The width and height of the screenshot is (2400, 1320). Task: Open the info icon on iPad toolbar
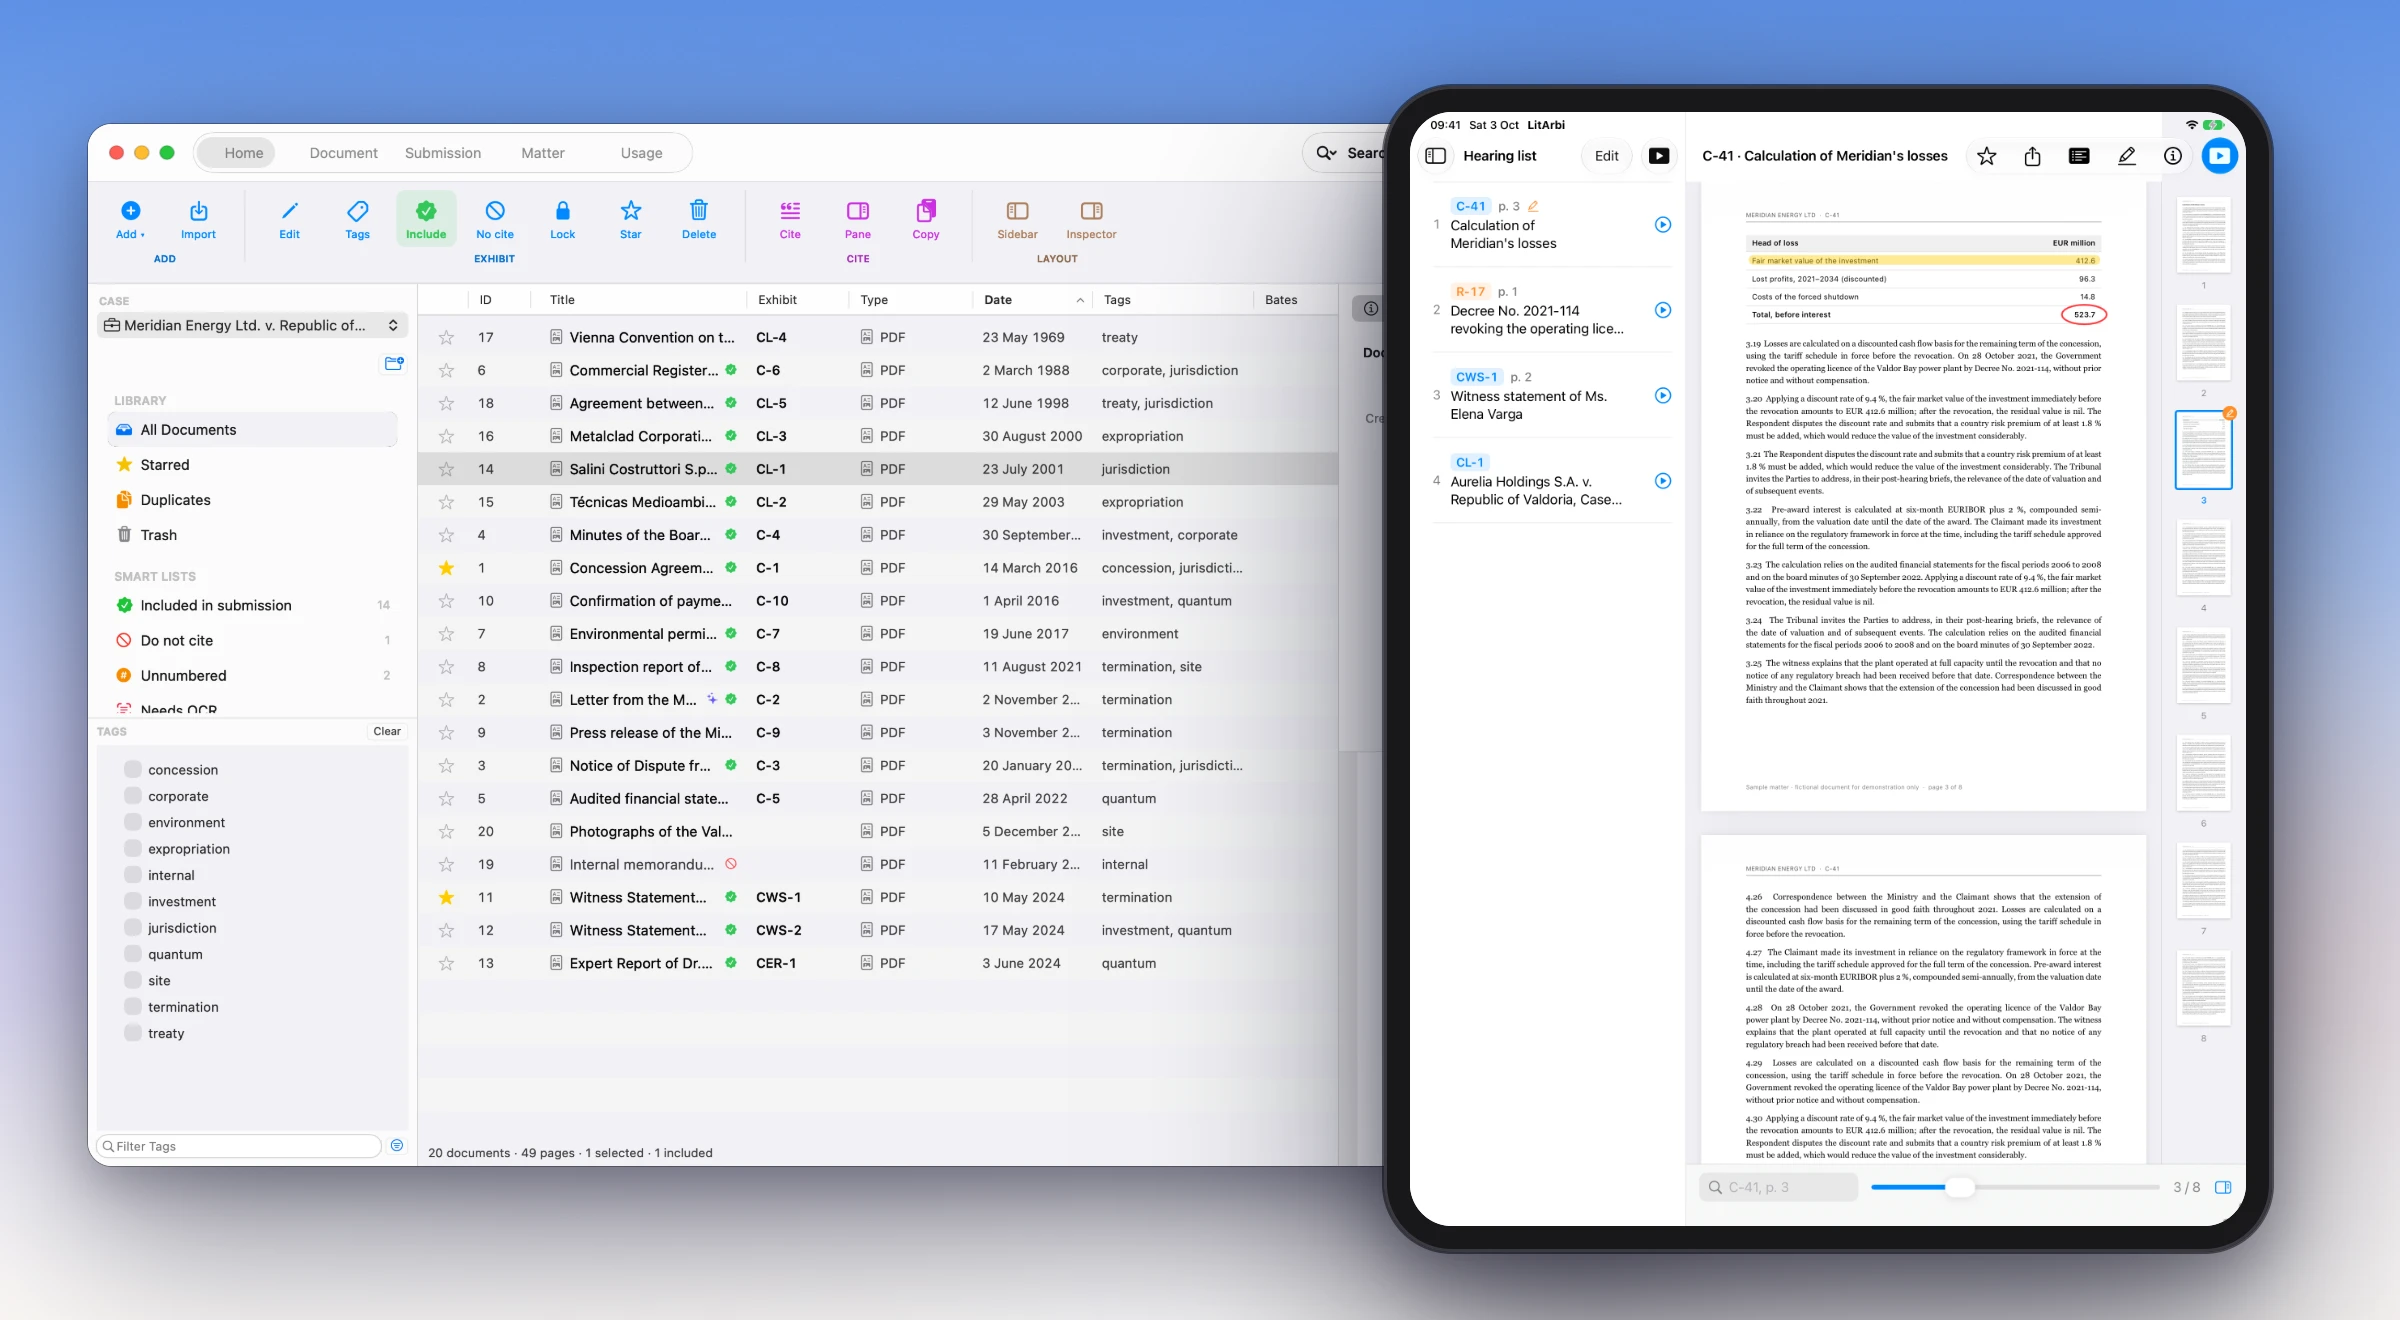(x=2172, y=156)
